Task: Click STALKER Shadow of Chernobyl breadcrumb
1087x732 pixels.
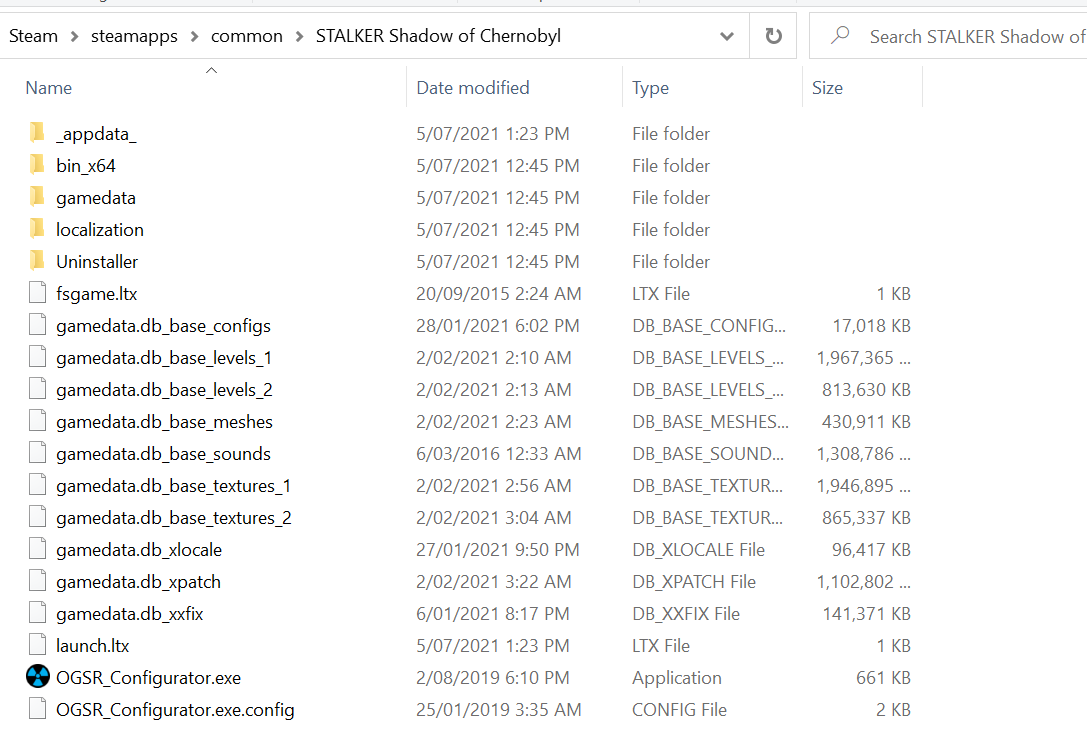Action: tap(438, 36)
